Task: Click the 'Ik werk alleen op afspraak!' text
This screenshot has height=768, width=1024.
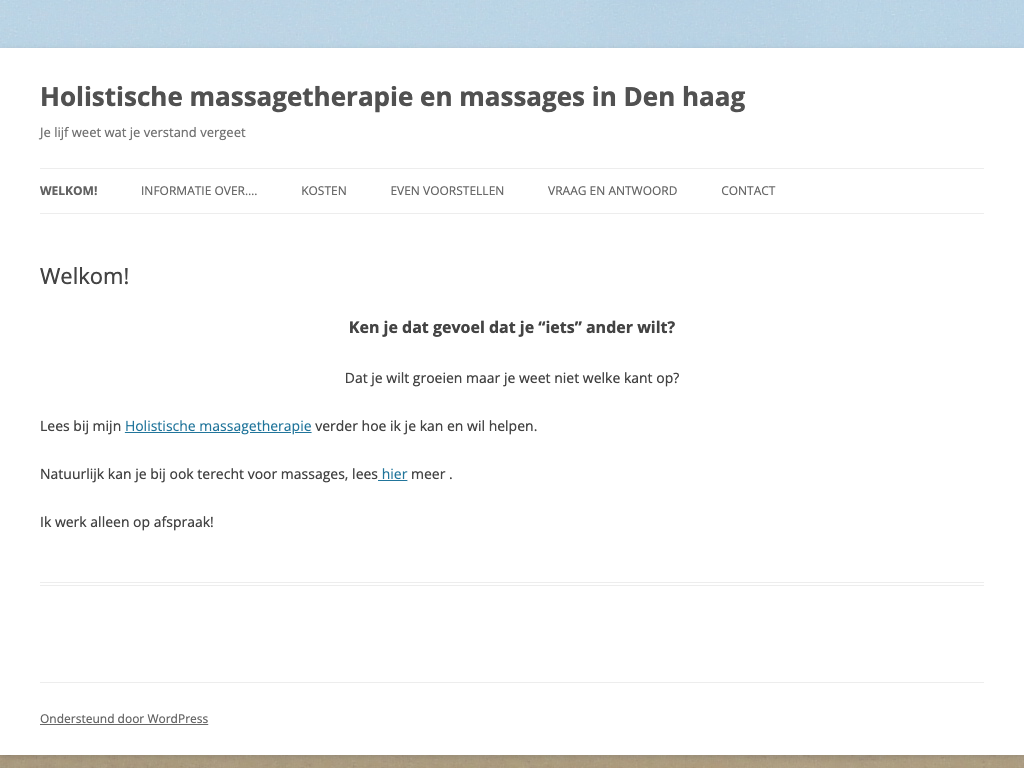Action: (127, 522)
